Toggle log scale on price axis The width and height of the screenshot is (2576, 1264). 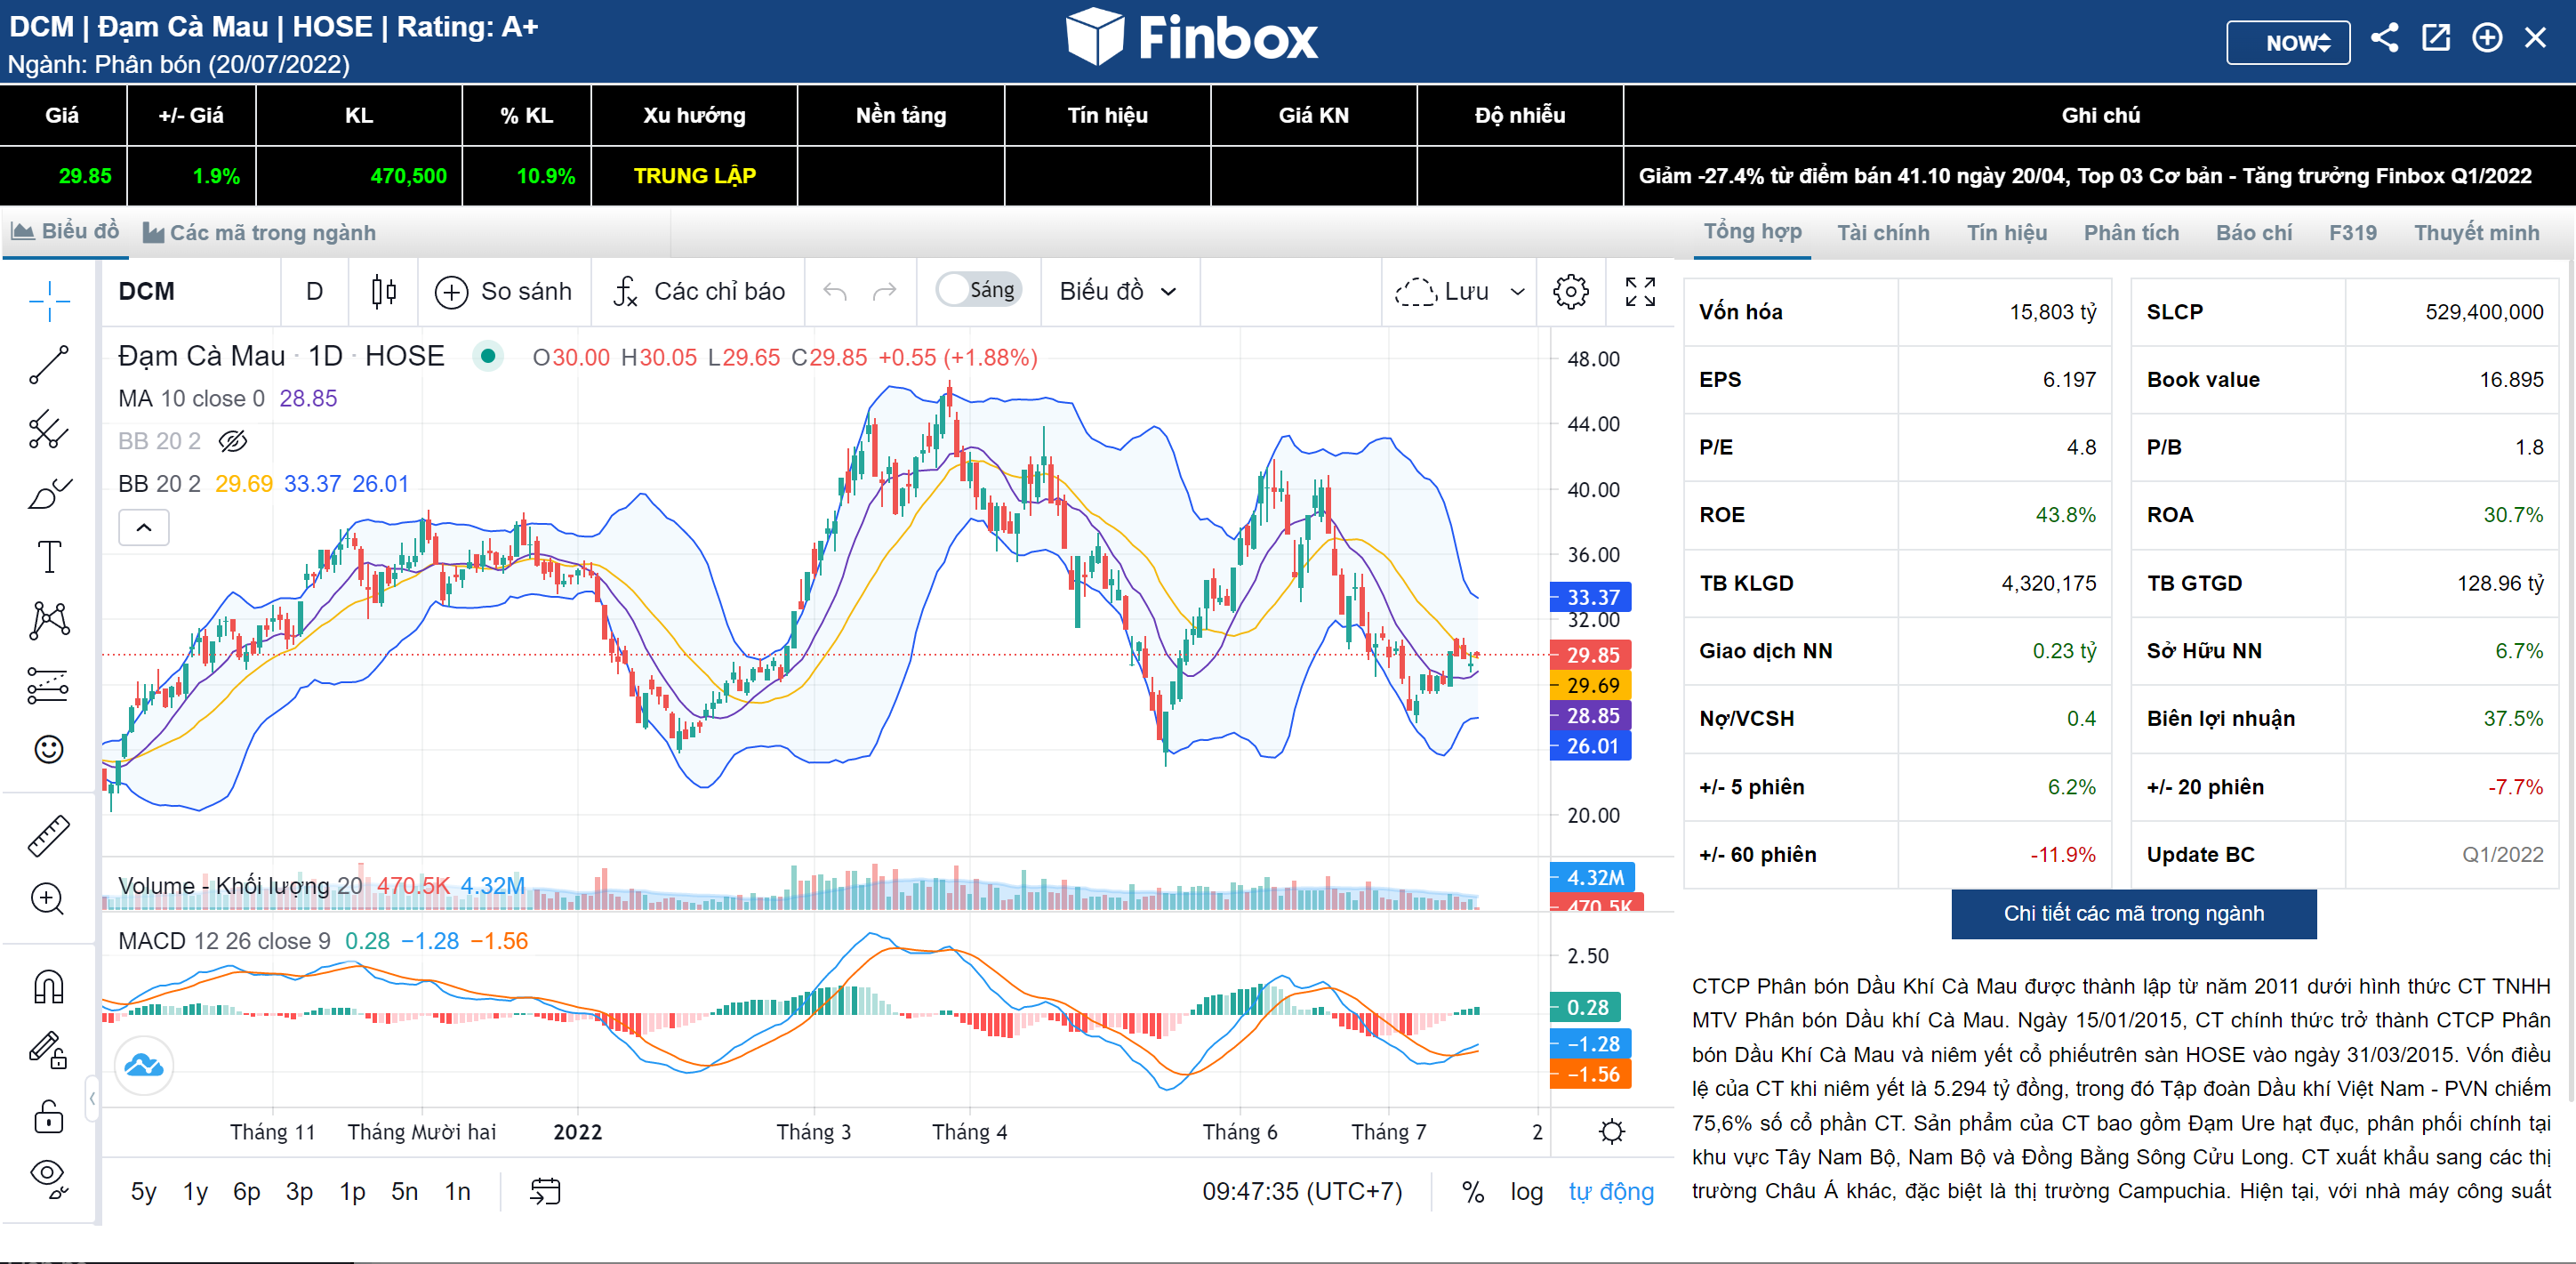coord(1526,1191)
